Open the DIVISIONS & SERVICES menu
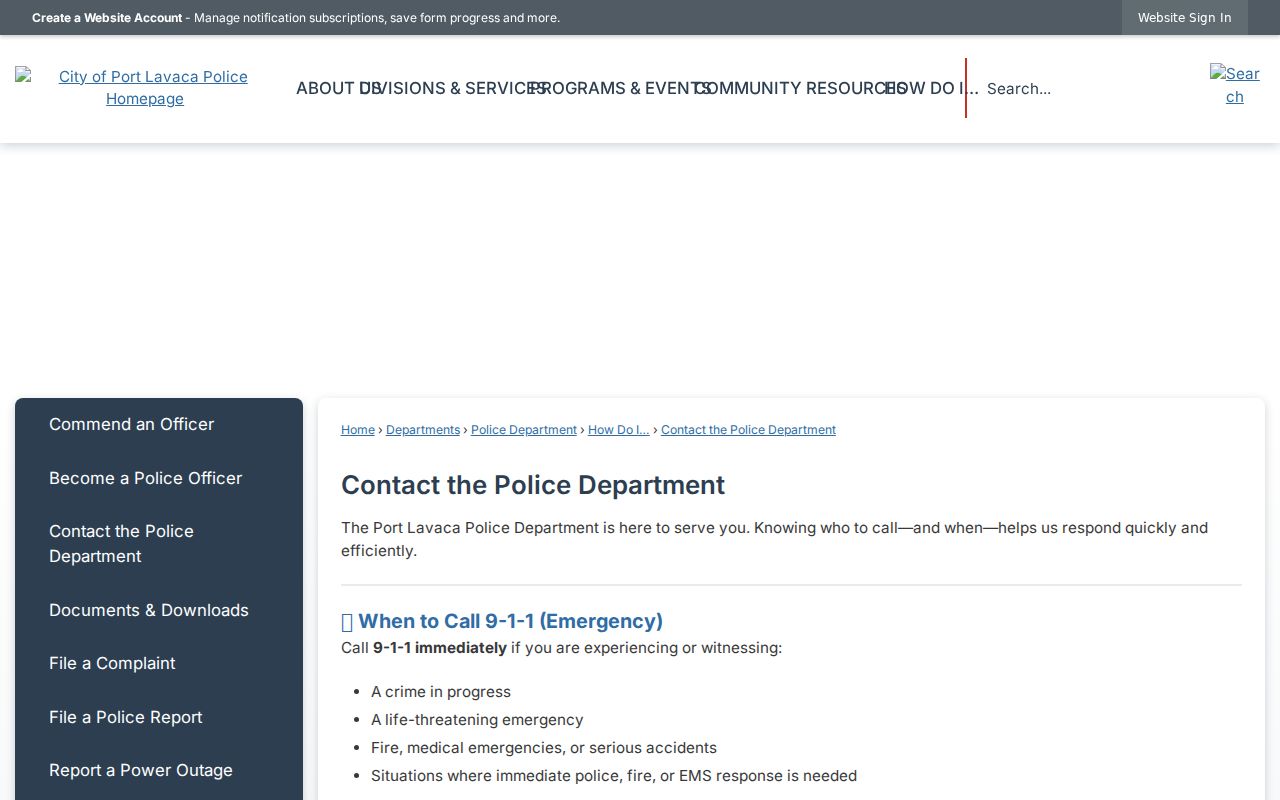Screen dimensions: 1280x800 click(x=453, y=88)
